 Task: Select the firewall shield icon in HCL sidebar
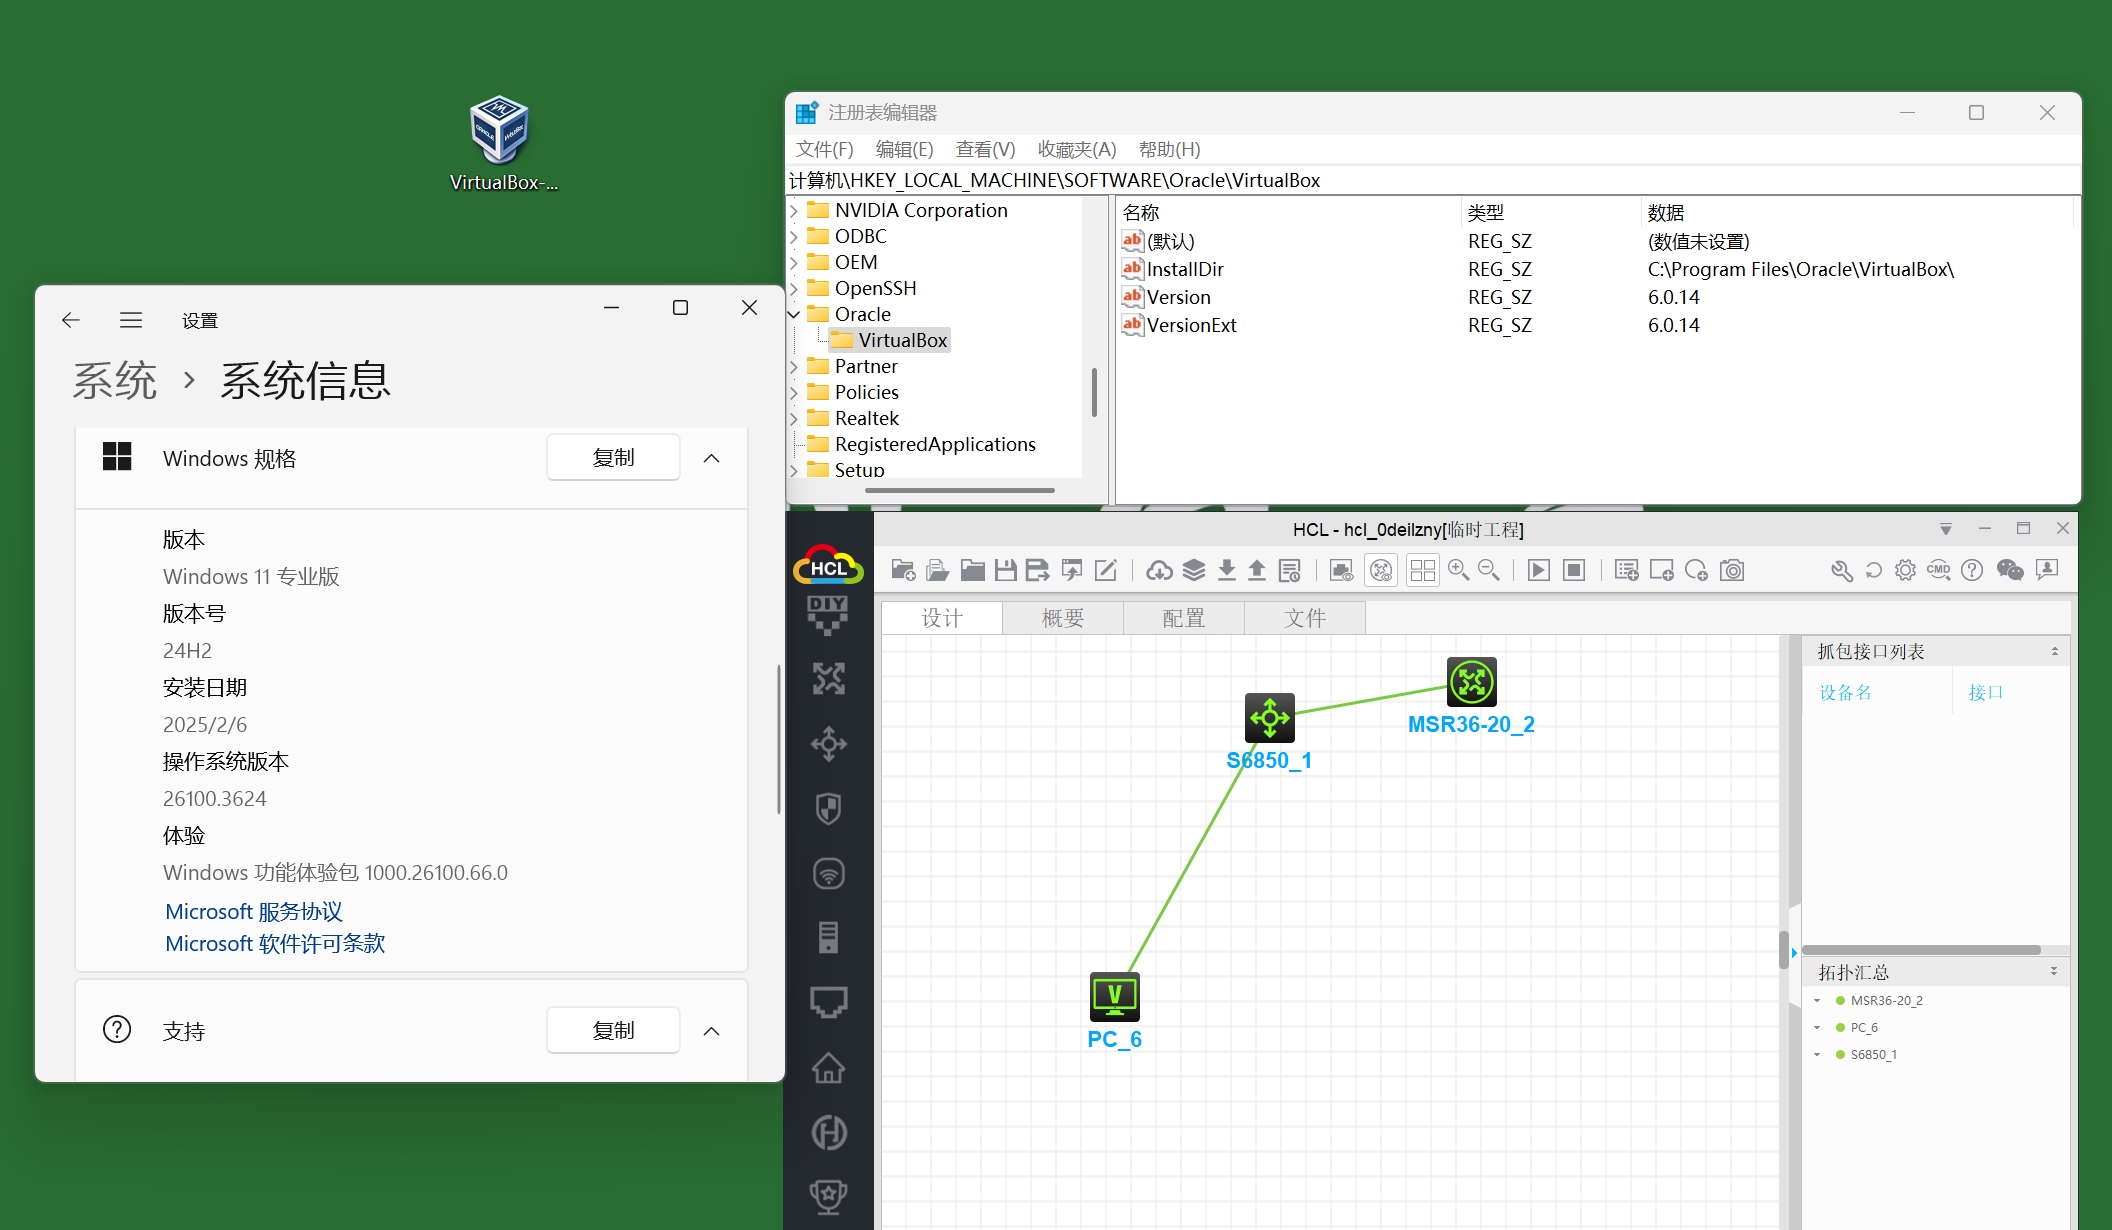click(828, 808)
